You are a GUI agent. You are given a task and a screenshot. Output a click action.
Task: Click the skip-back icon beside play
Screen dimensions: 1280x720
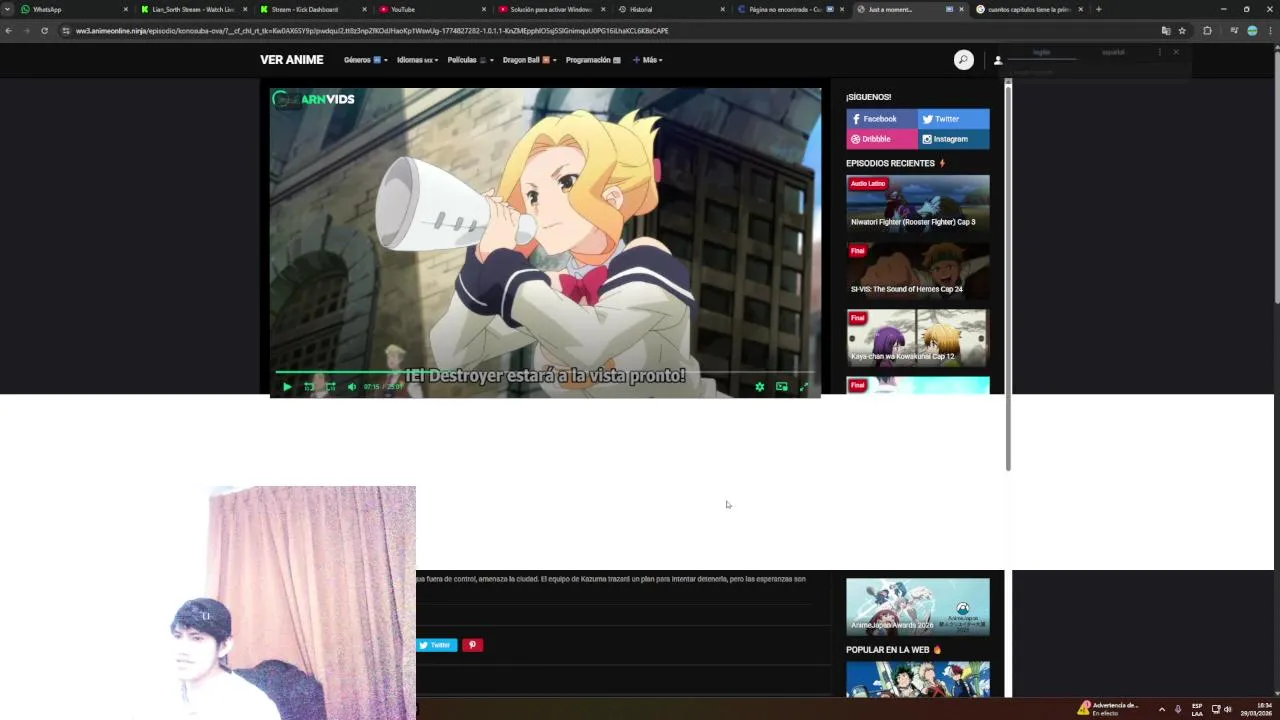(x=309, y=387)
